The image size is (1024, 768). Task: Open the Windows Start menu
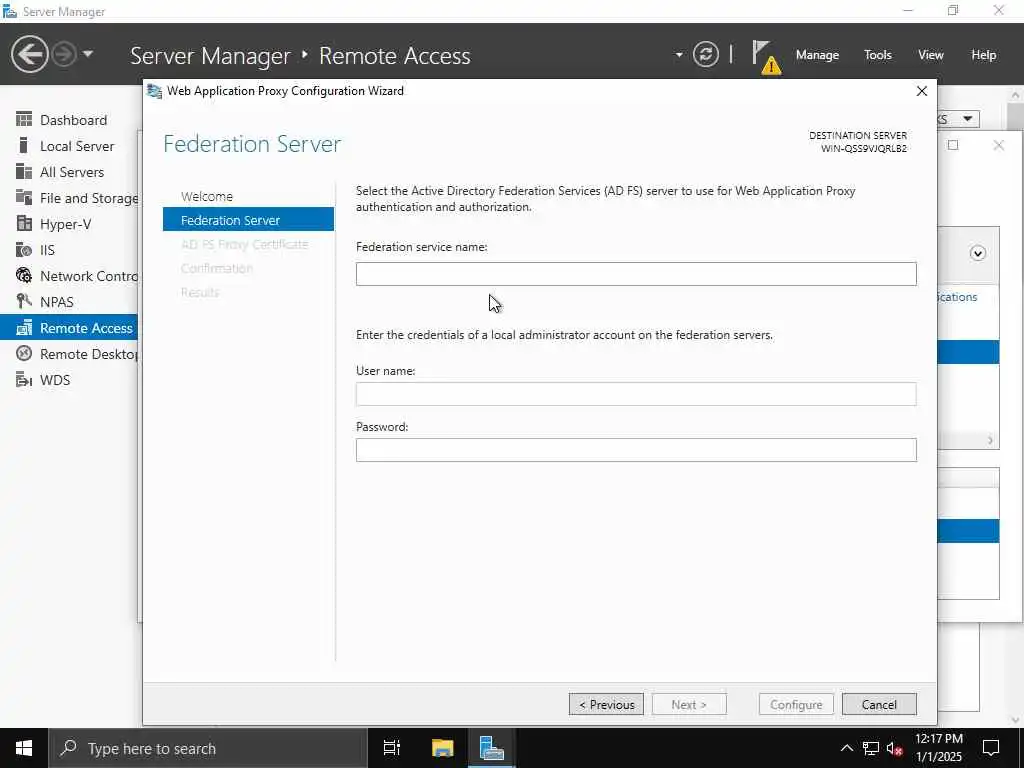click(x=24, y=748)
